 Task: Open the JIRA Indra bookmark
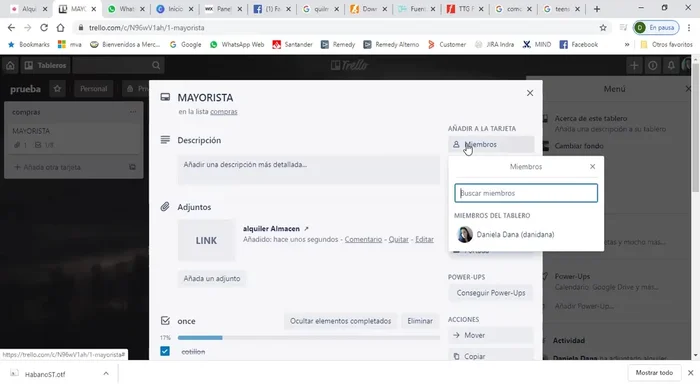(x=494, y=45)
